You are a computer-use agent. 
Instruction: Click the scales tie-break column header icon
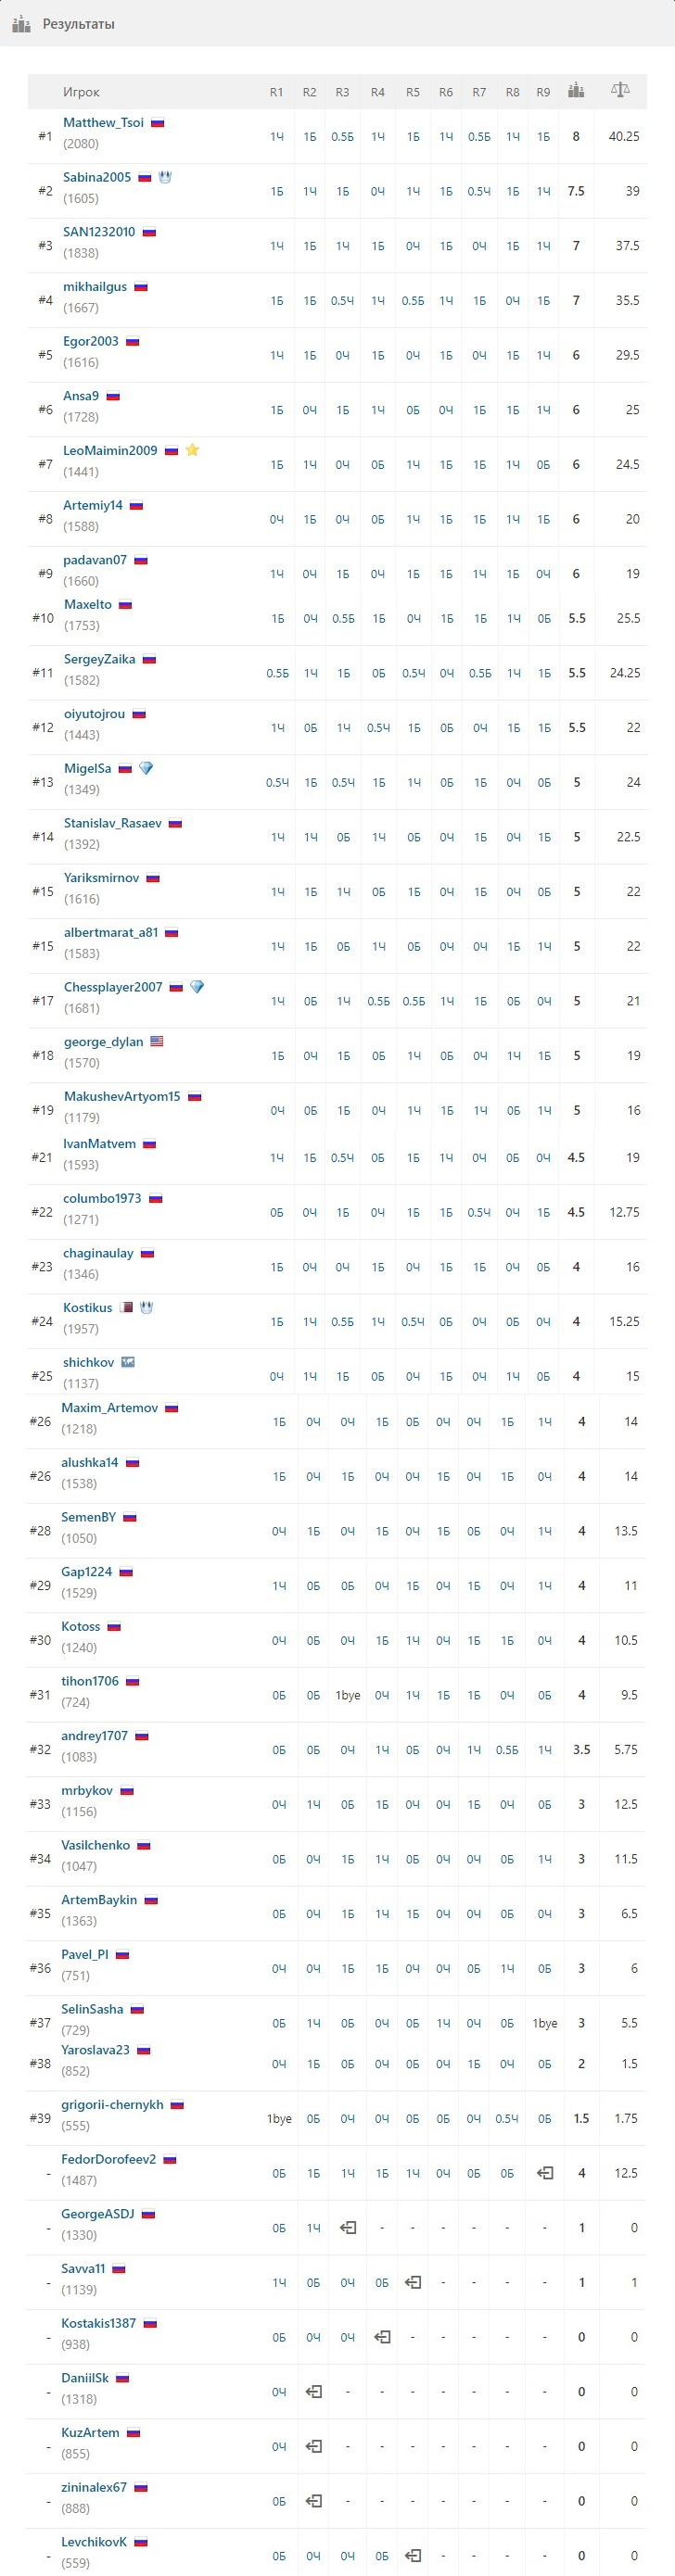coord(620,90)
